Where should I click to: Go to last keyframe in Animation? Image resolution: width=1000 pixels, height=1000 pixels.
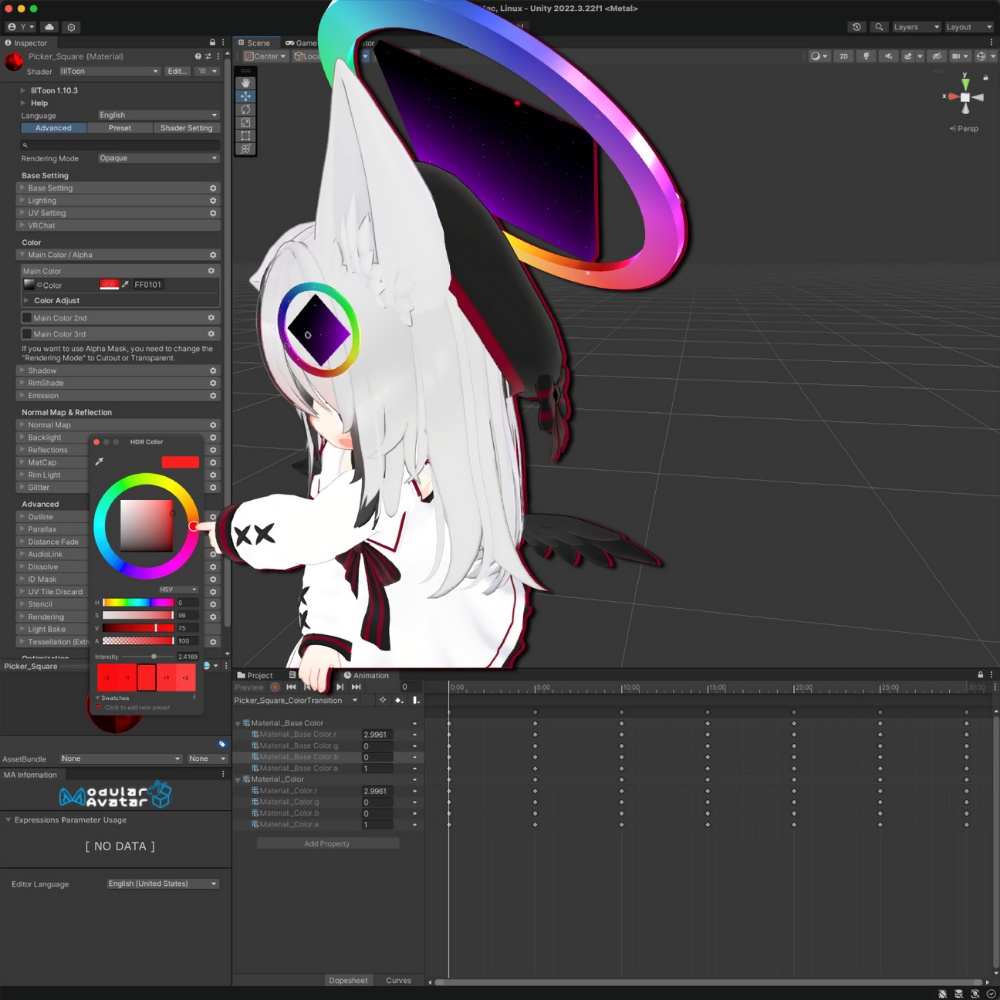point(356,687)
